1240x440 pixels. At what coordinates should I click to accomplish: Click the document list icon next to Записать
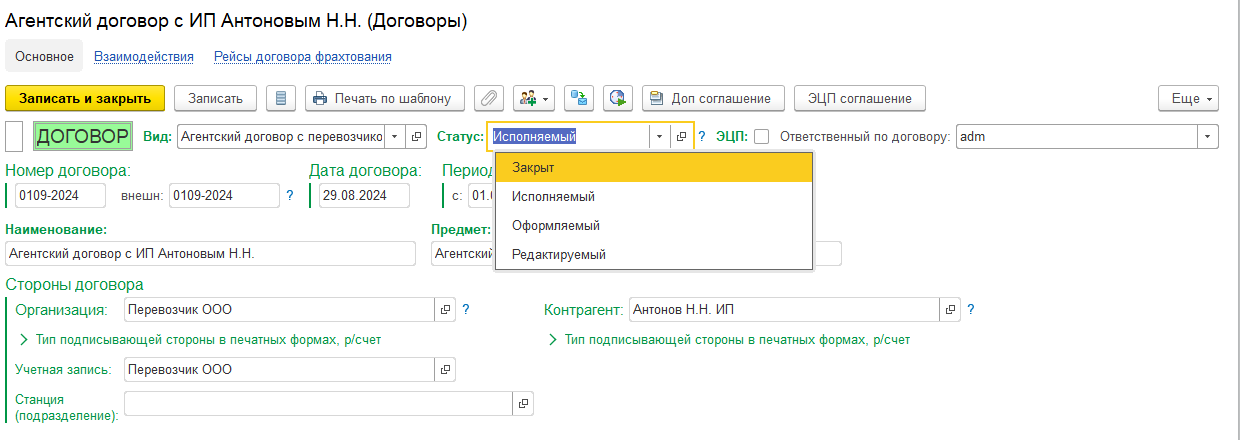click(x=281, y=98)
